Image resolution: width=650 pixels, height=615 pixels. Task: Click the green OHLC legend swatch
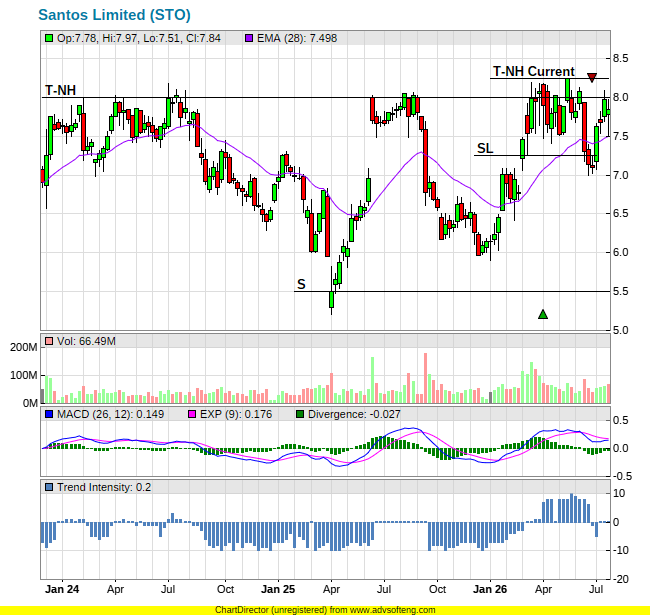[x=49, y=38]
